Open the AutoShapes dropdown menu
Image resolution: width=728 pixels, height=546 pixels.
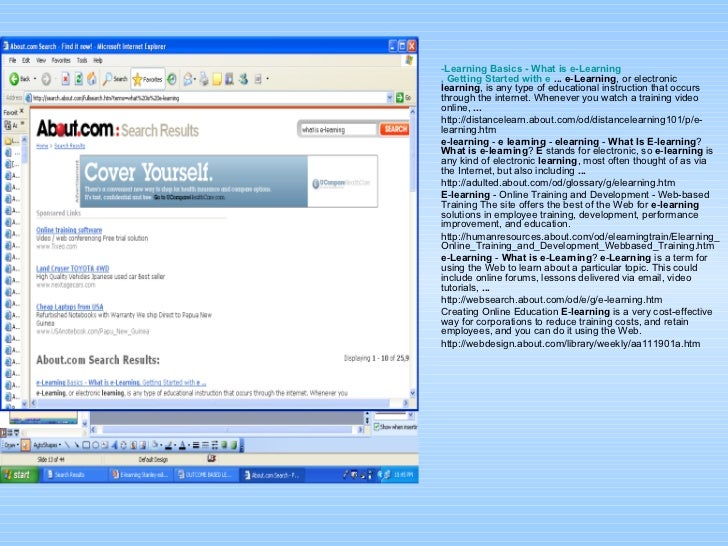[x=47, y=445]
